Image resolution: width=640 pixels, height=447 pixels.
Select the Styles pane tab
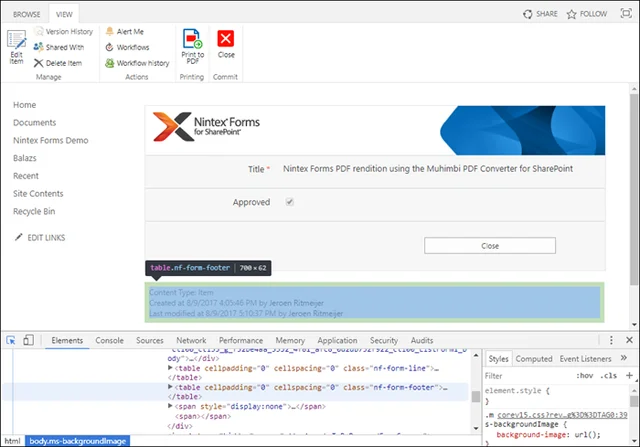tap(498, 359)
